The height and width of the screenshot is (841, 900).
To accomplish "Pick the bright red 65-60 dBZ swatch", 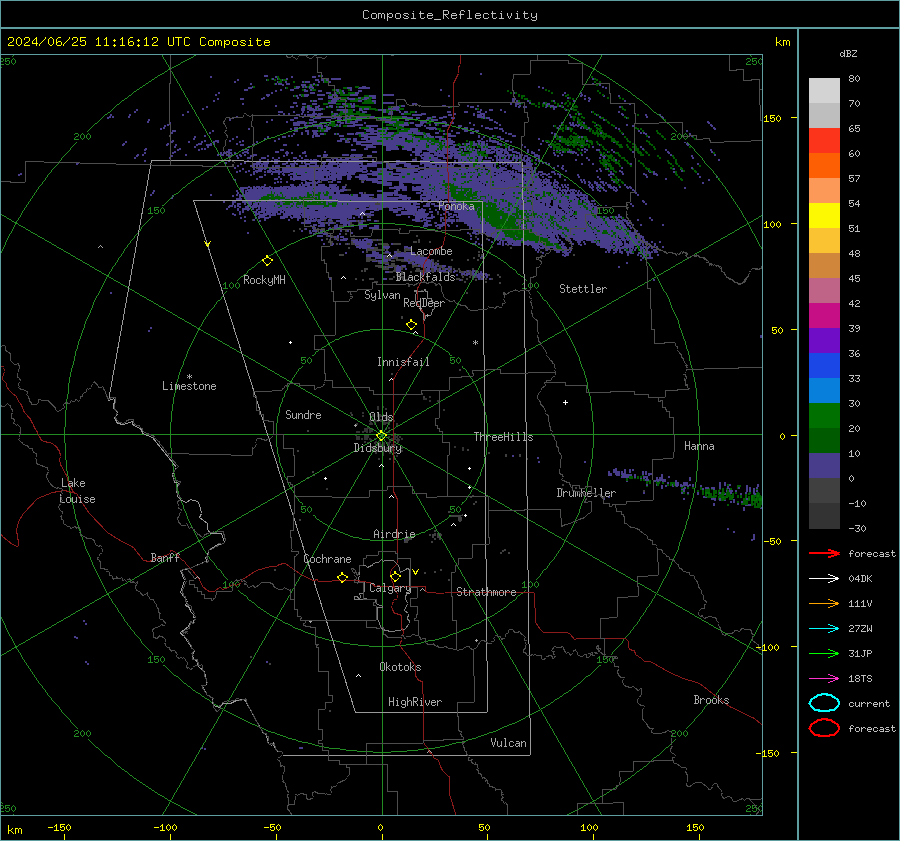I will [x=824, y=141].
